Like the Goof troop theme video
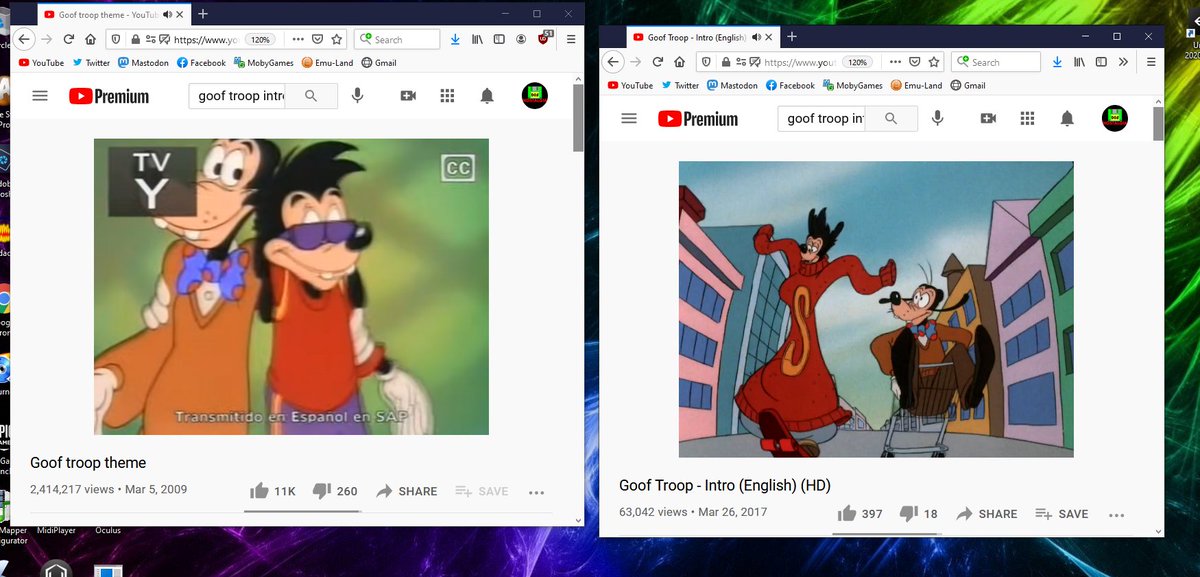1200x577 pixels. [272, 491]
